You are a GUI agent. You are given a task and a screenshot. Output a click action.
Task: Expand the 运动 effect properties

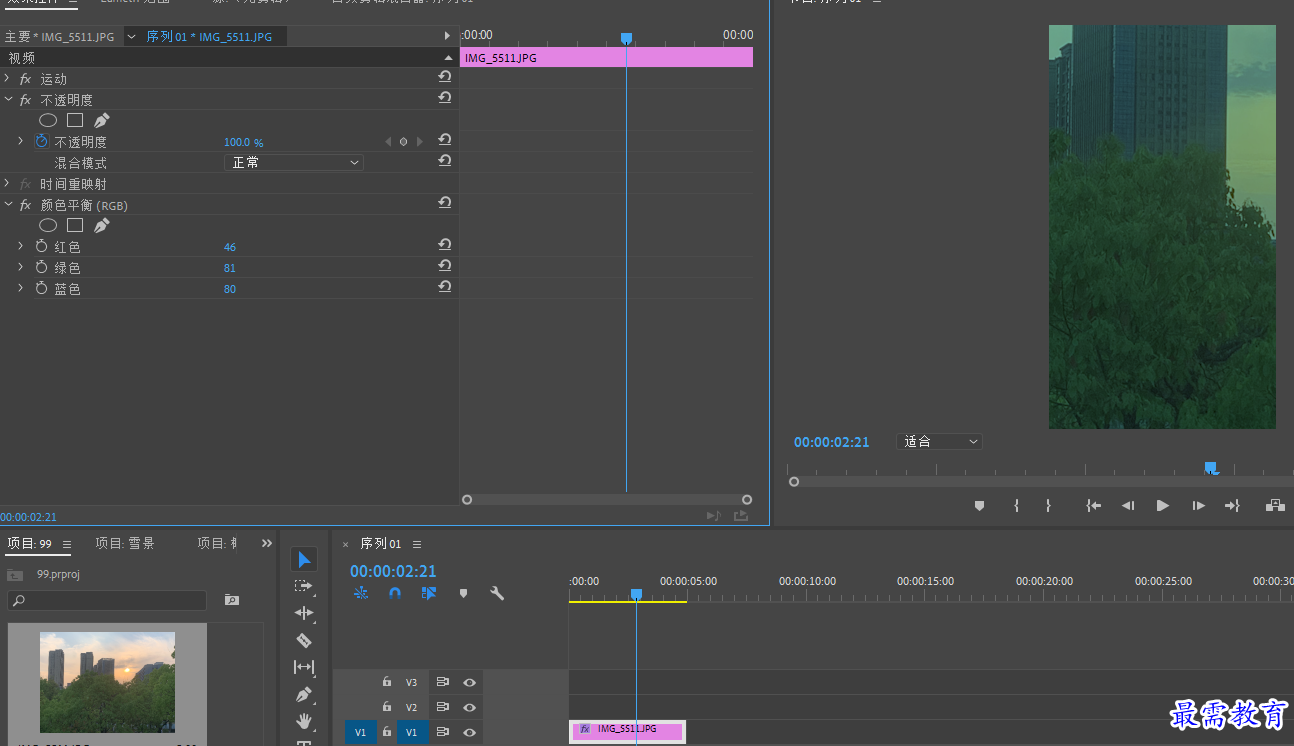tap(7, 78)
